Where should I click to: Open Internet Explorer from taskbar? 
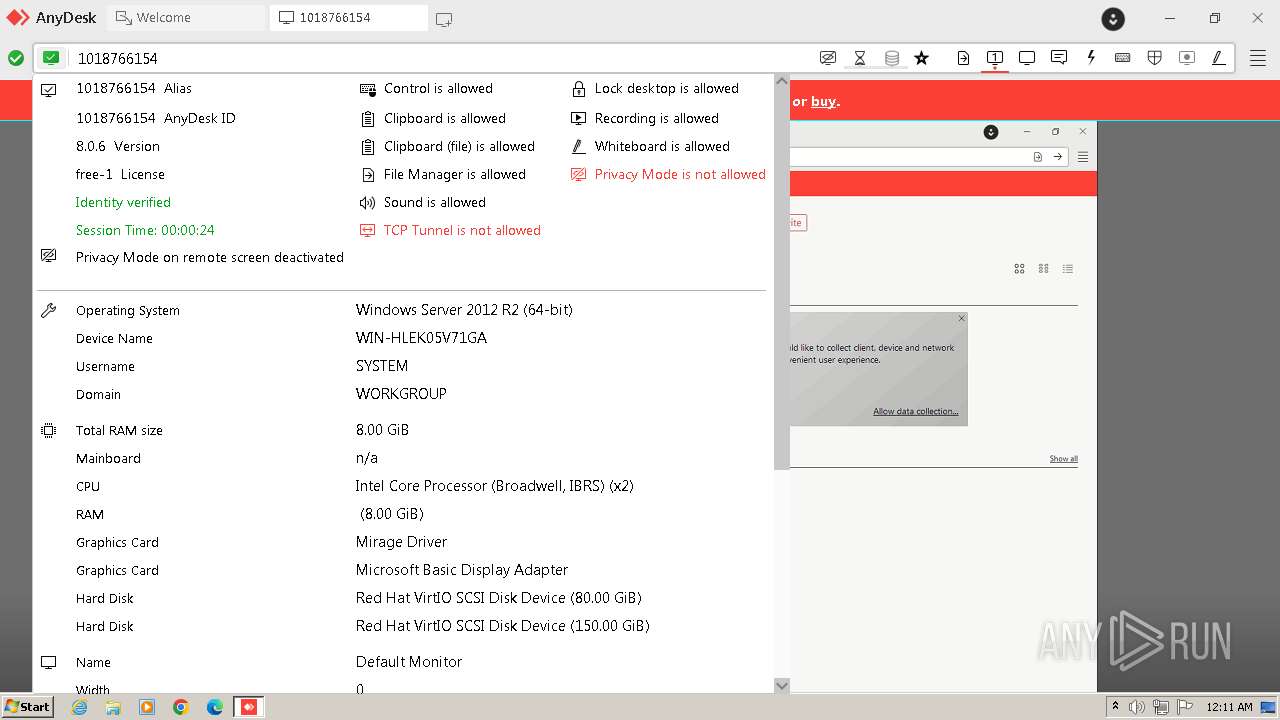pyautogui.click(x=80, y=707)
